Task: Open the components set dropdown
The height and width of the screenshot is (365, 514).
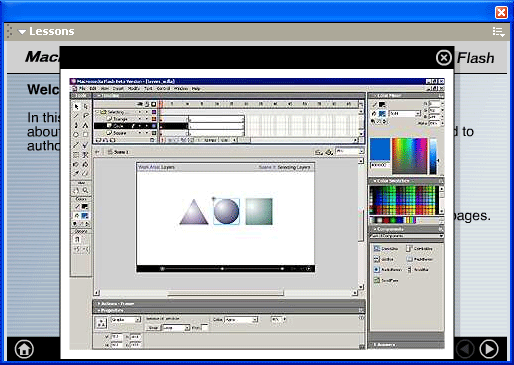Action: tap(407, 236)
